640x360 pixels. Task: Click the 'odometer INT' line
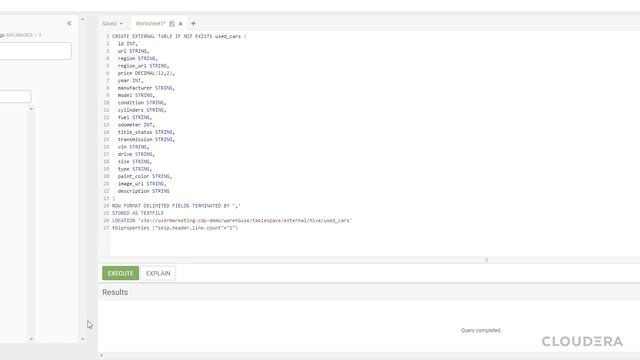[136, 124]
